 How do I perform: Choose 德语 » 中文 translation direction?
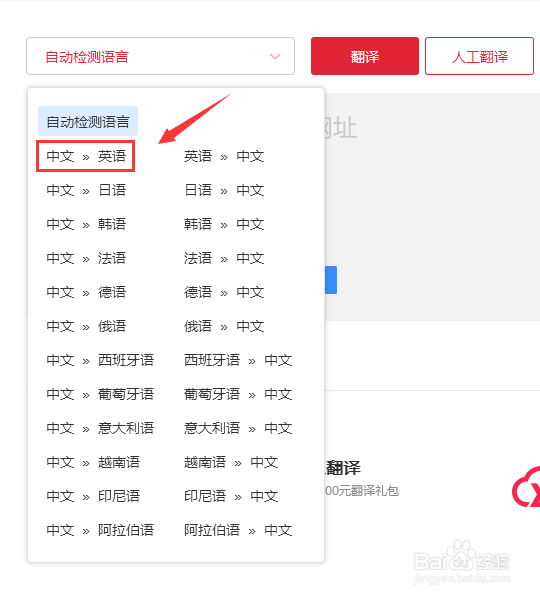[x=224, y=292]
